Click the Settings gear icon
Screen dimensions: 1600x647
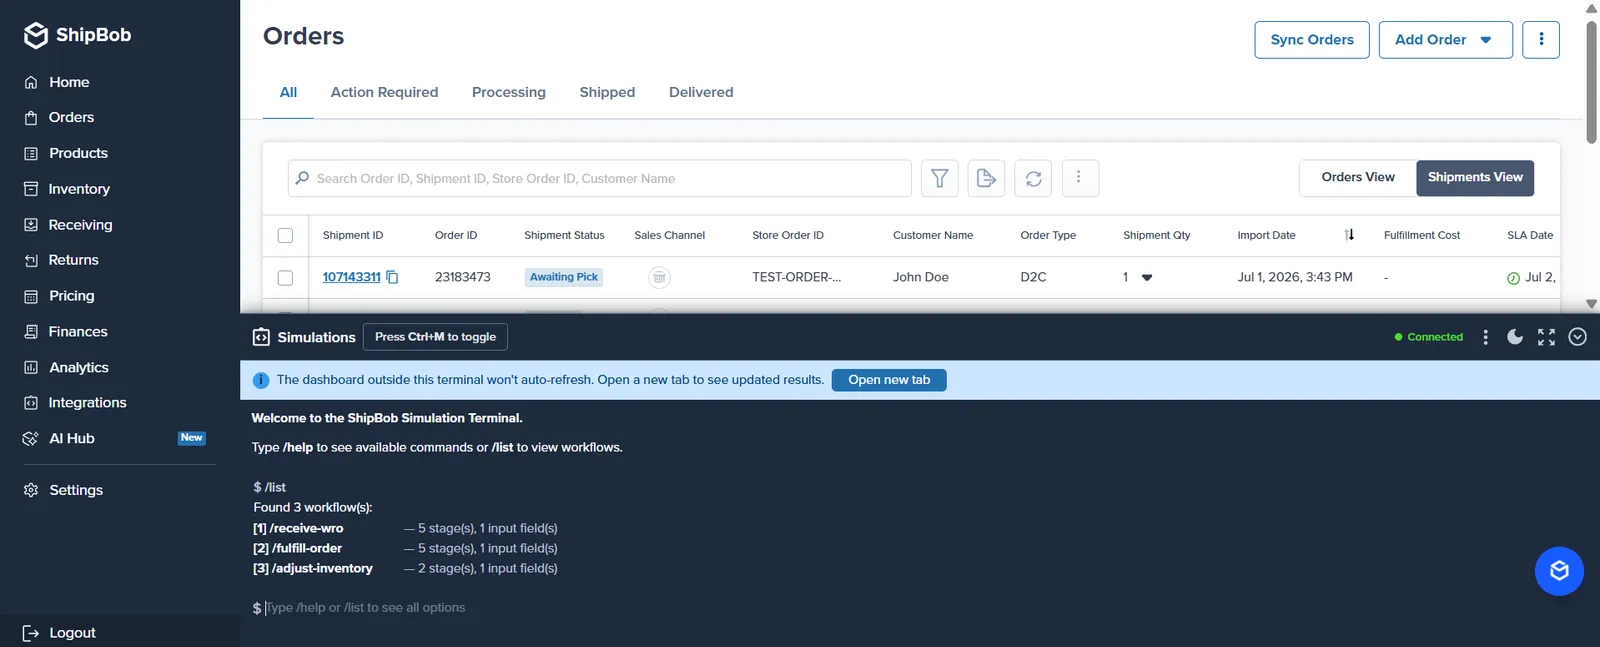pos(31,490)
